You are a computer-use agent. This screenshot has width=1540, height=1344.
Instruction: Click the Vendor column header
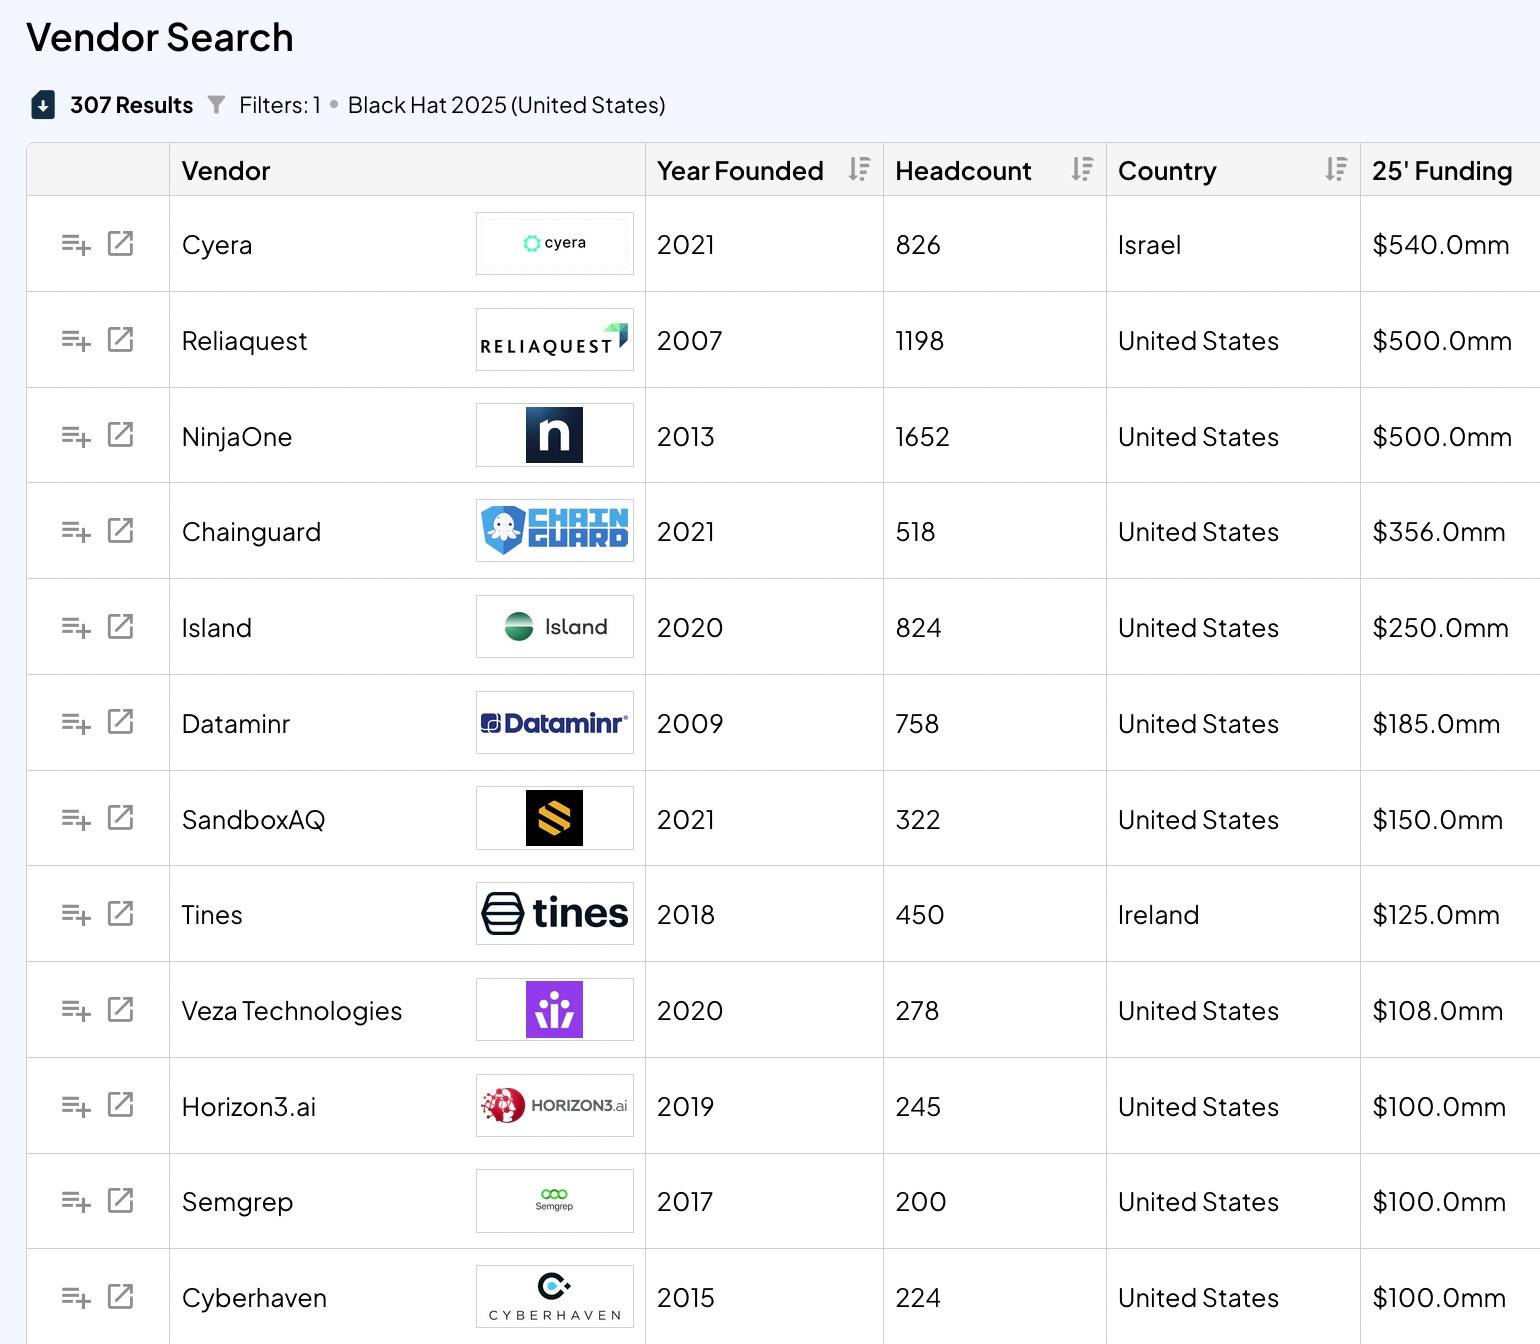tap(226, 171)
